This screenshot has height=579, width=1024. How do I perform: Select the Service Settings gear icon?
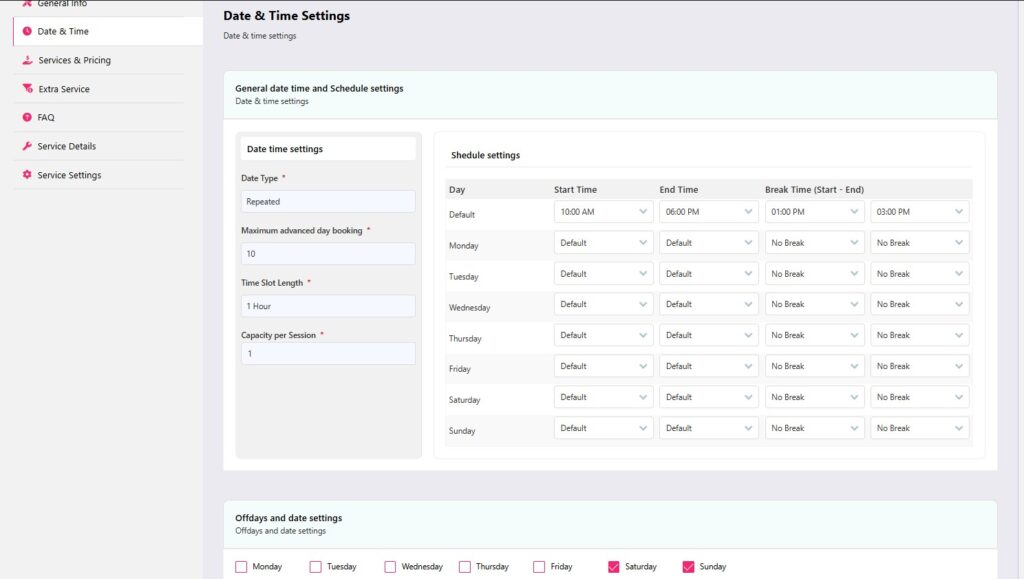(27, 175)
